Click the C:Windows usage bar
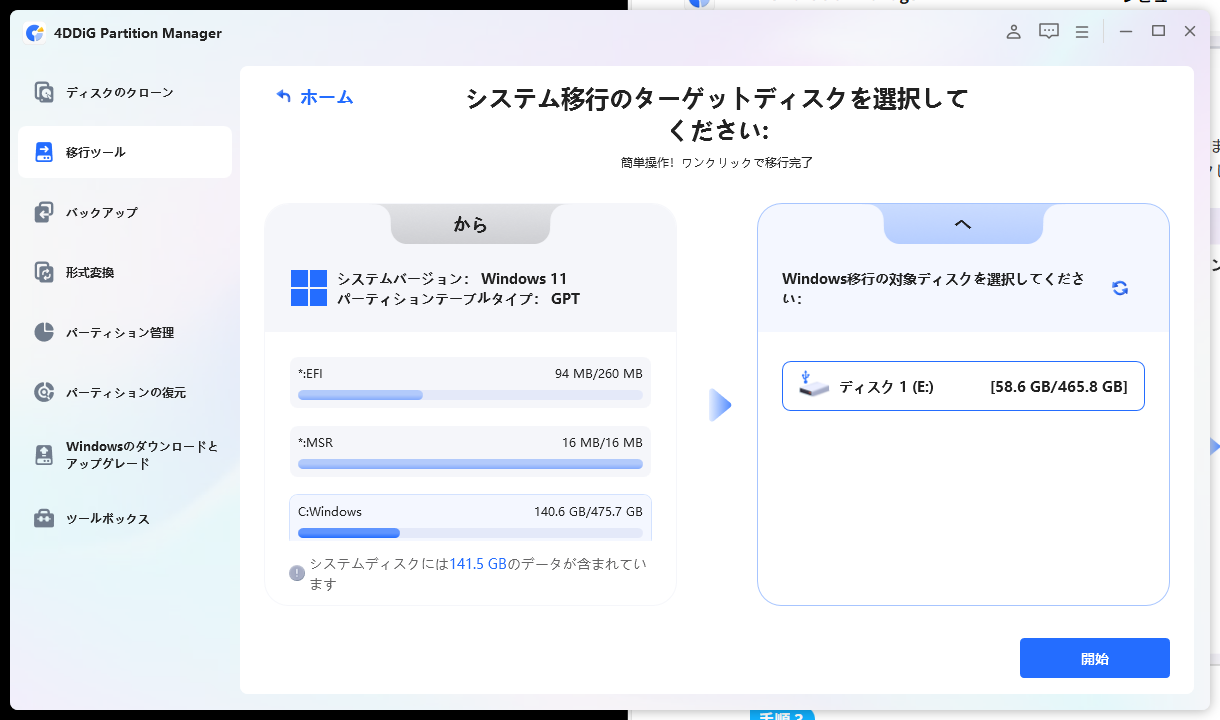The image size is (1220, 720). 470,533
